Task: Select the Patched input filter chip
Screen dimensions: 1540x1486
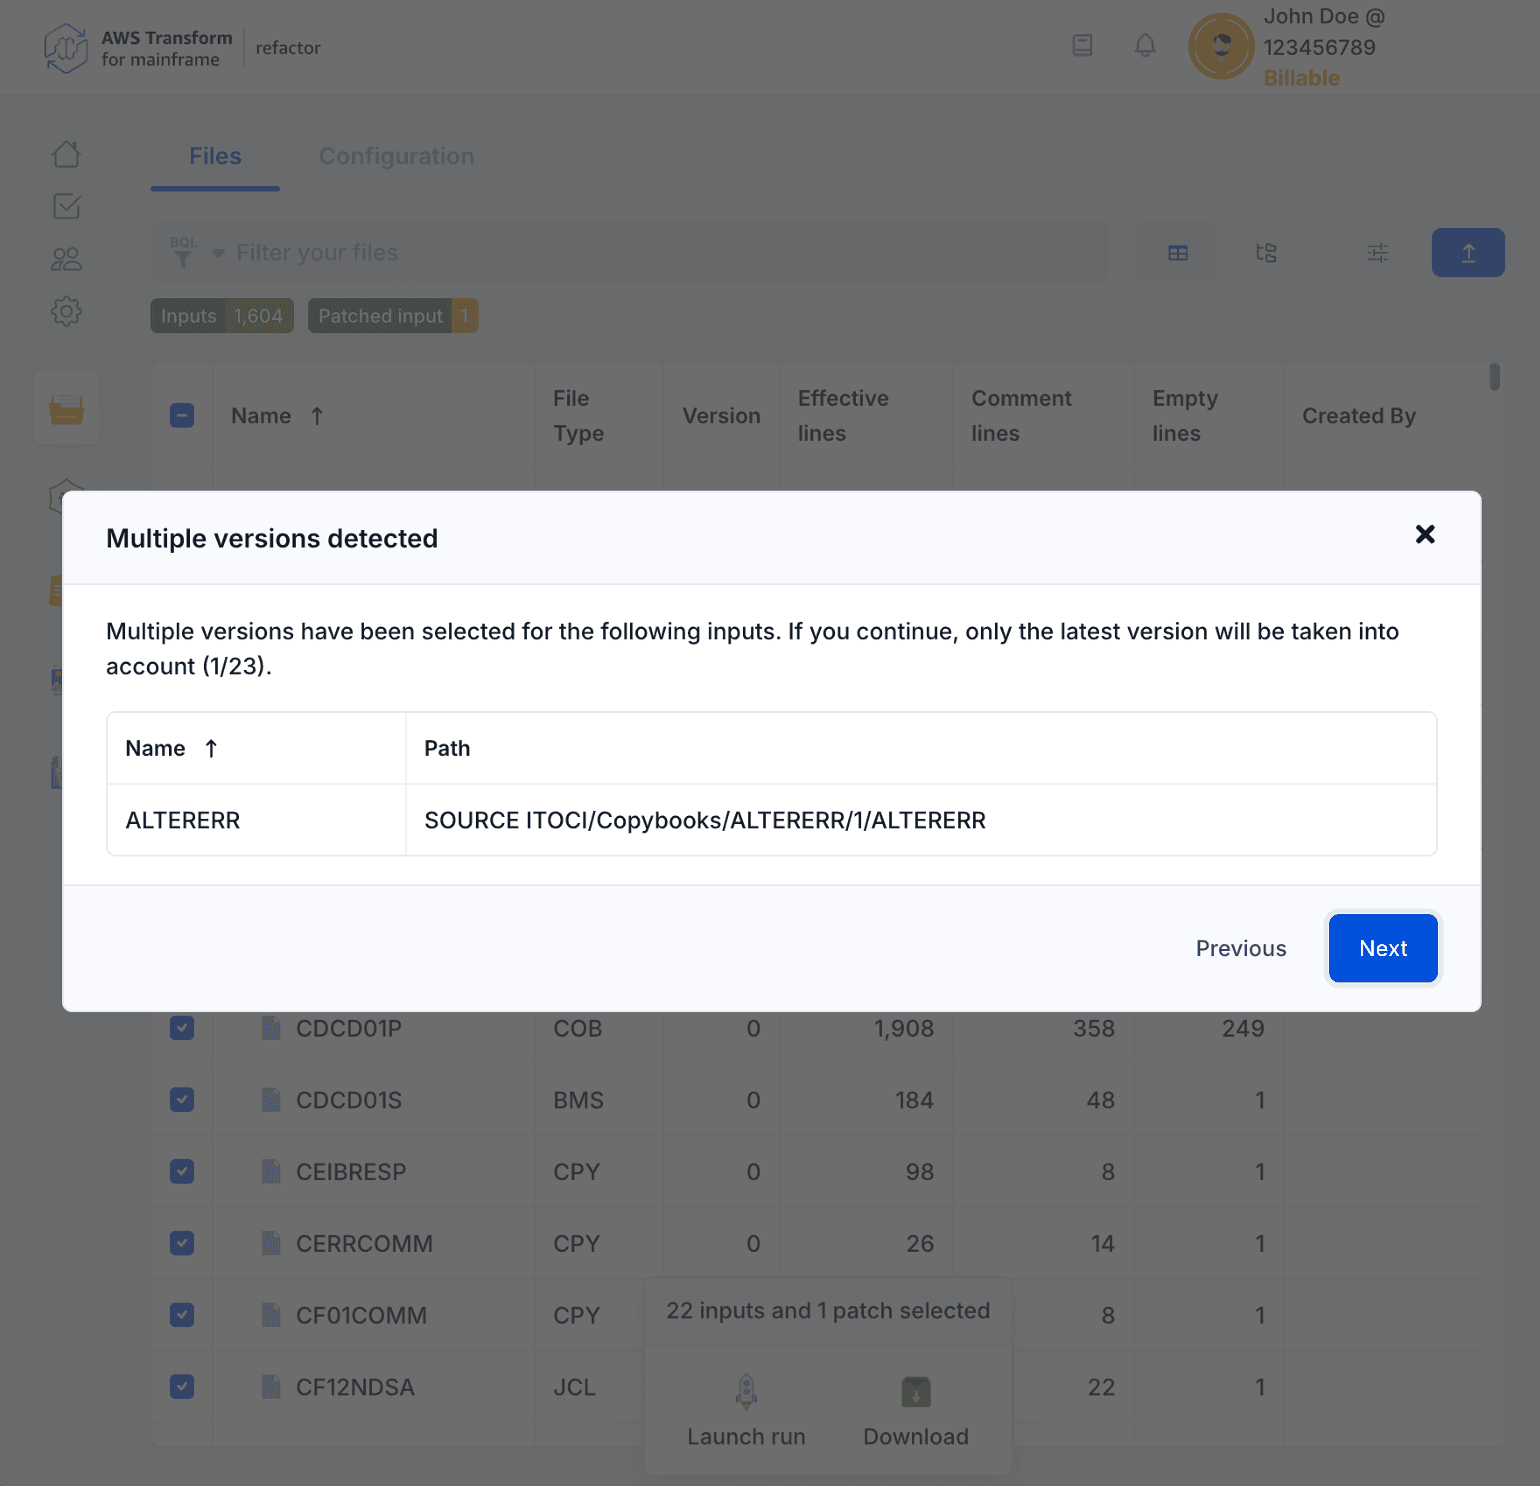Action: click(x=392, y=316)
